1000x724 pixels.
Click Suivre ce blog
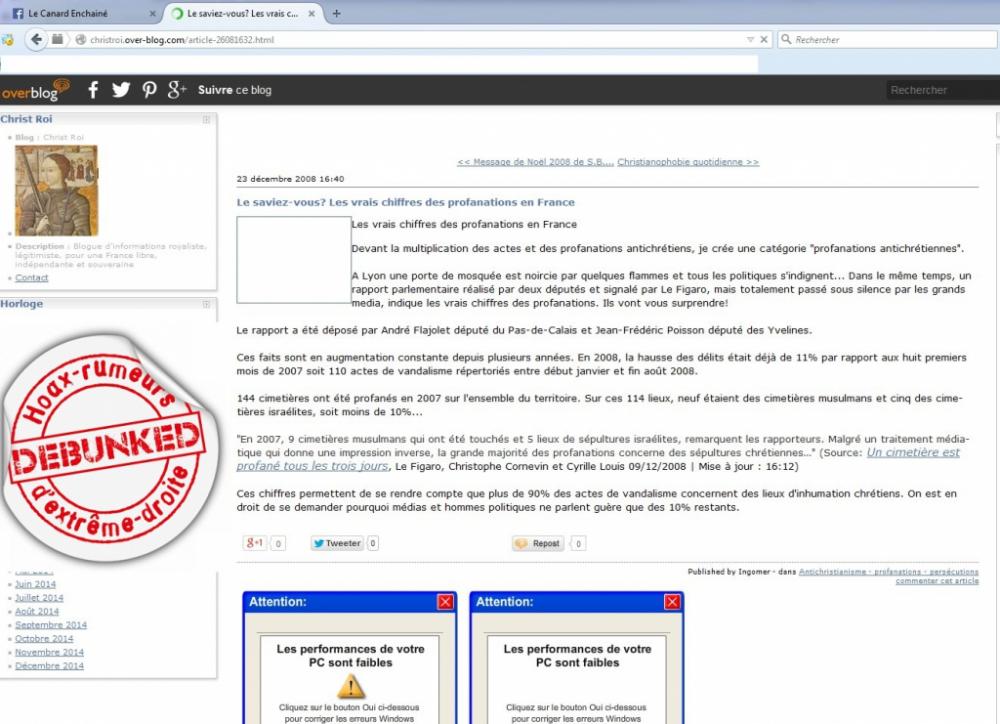click(x=235, y=90)
